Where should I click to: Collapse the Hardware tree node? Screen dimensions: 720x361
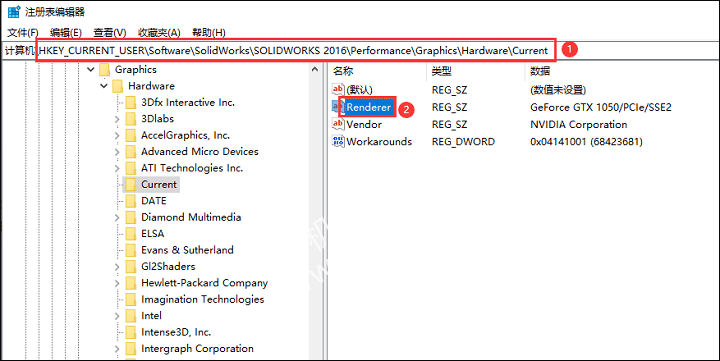click(x=104, y=86)
